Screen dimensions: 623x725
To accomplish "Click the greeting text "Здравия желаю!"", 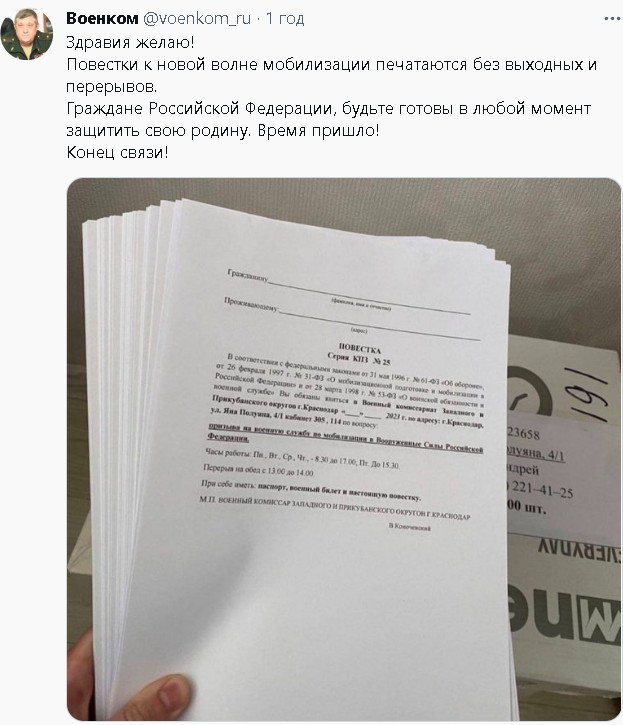I will tap(130, 42).
